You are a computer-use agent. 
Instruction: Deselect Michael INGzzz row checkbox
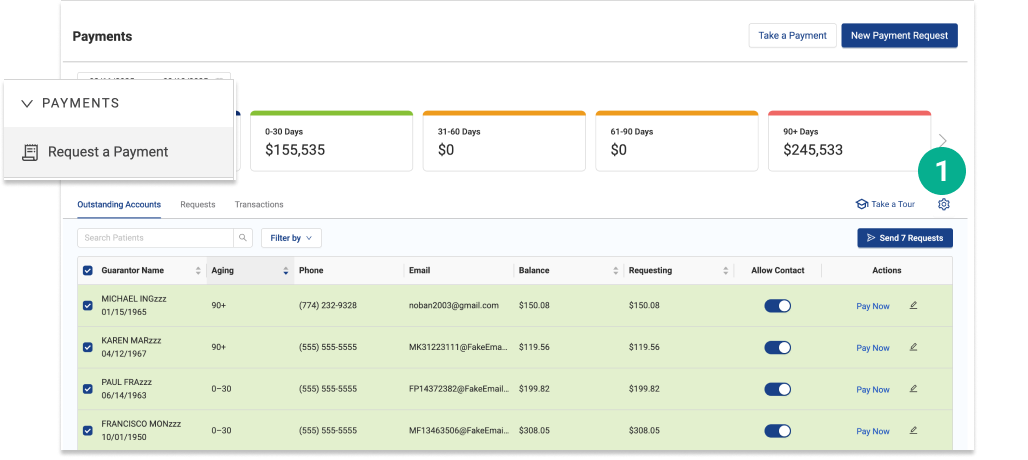click(x=88, y=305)
